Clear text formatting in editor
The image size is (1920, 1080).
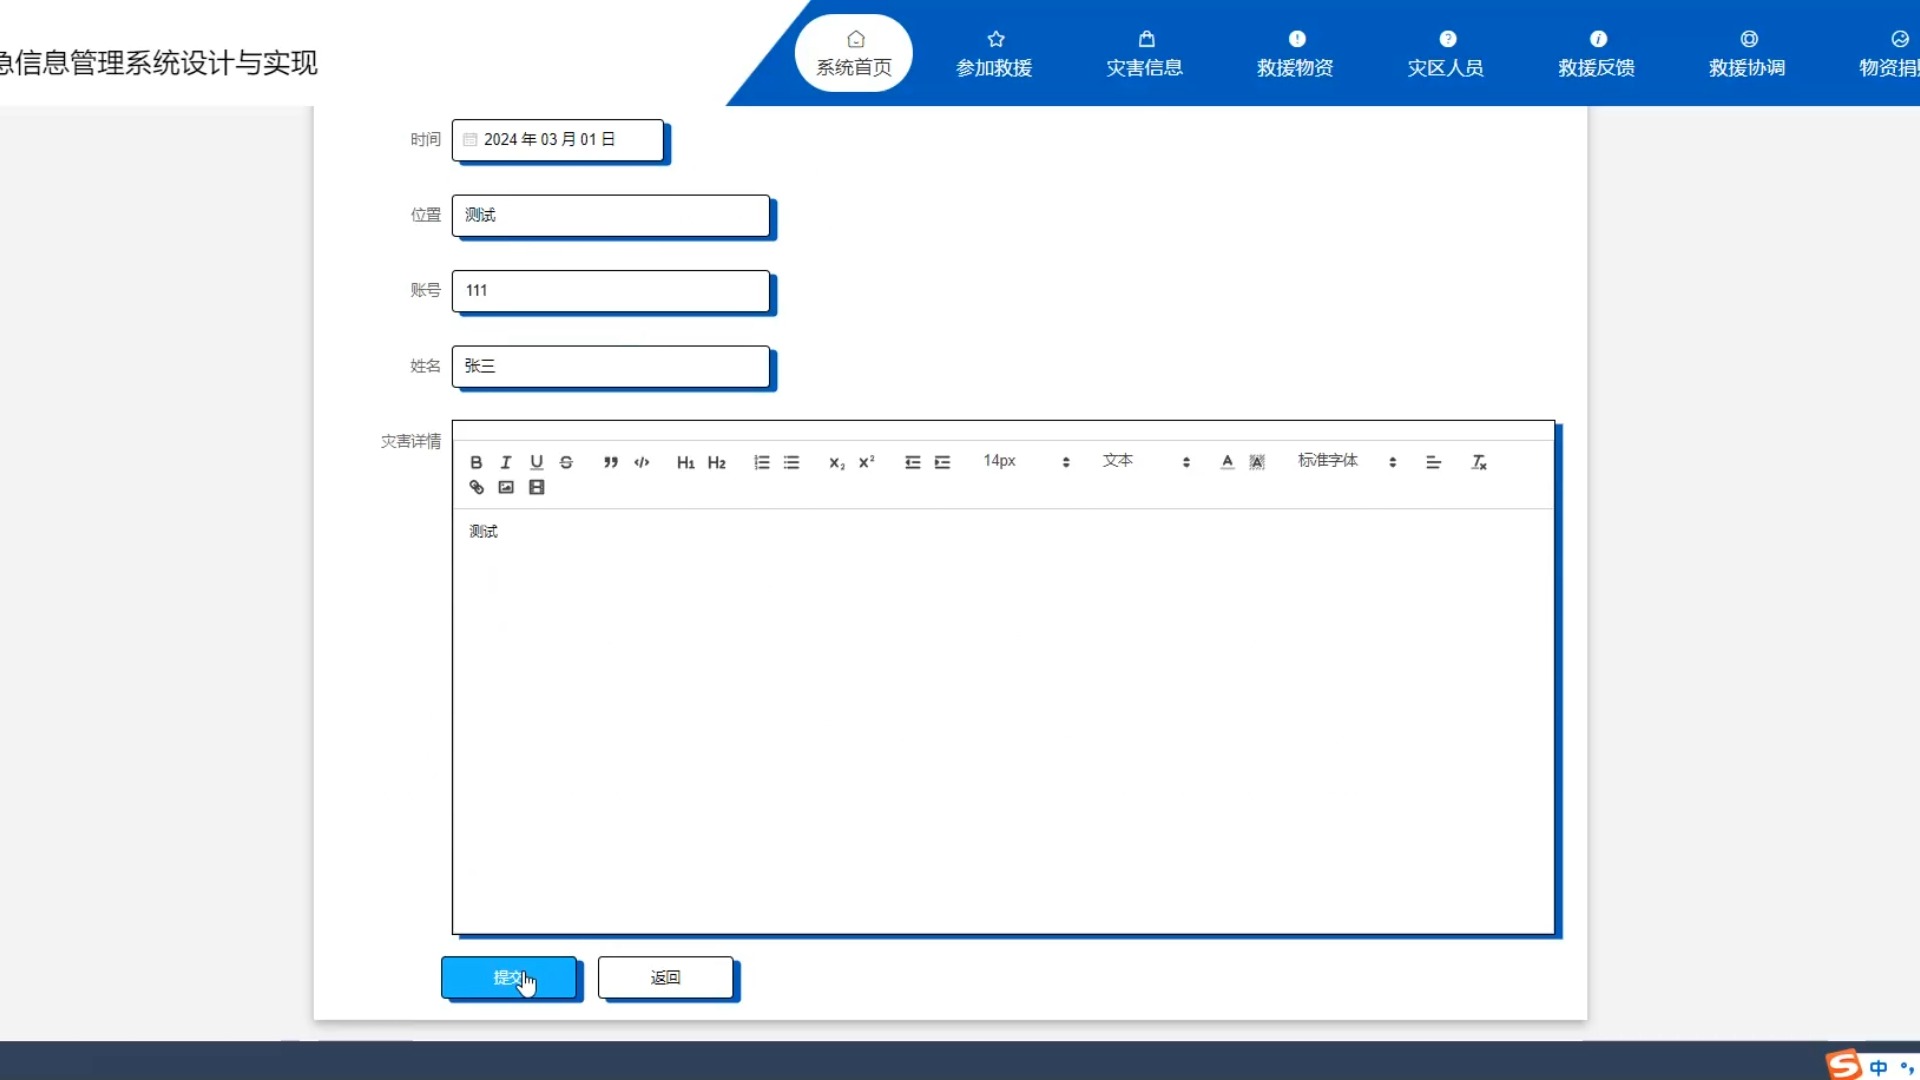point(1479,462)
